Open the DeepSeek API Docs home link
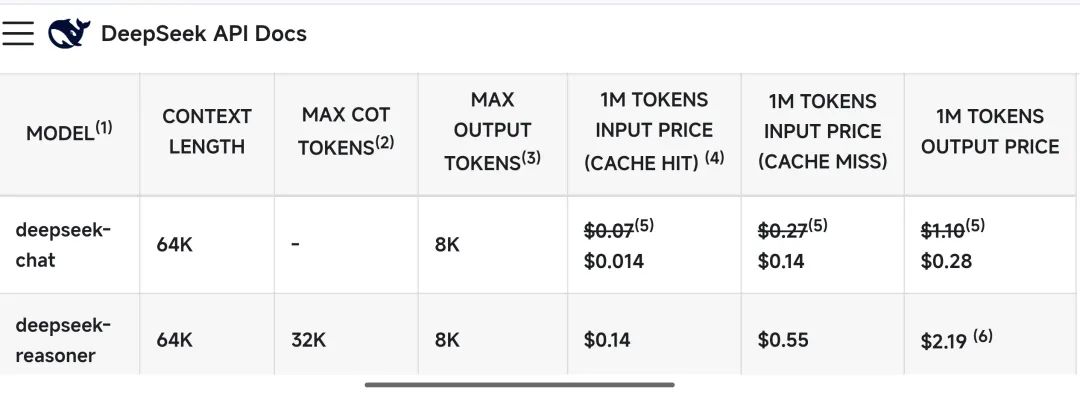Screen dimensions: 1080x395 tap(204, 33)
